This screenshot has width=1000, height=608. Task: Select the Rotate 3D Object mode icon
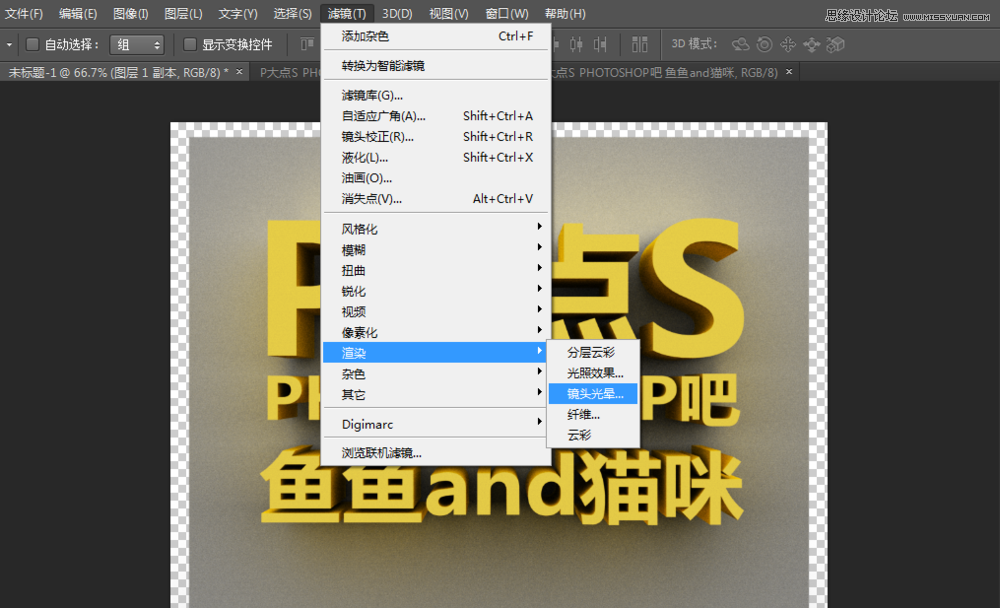[741, 45]
